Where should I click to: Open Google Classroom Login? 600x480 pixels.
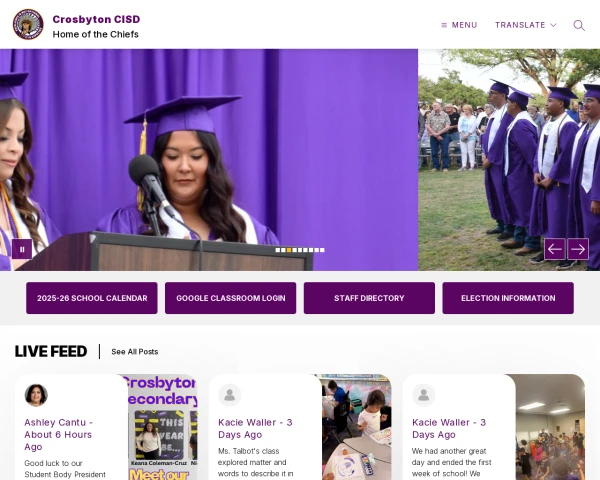click(231, 298)
